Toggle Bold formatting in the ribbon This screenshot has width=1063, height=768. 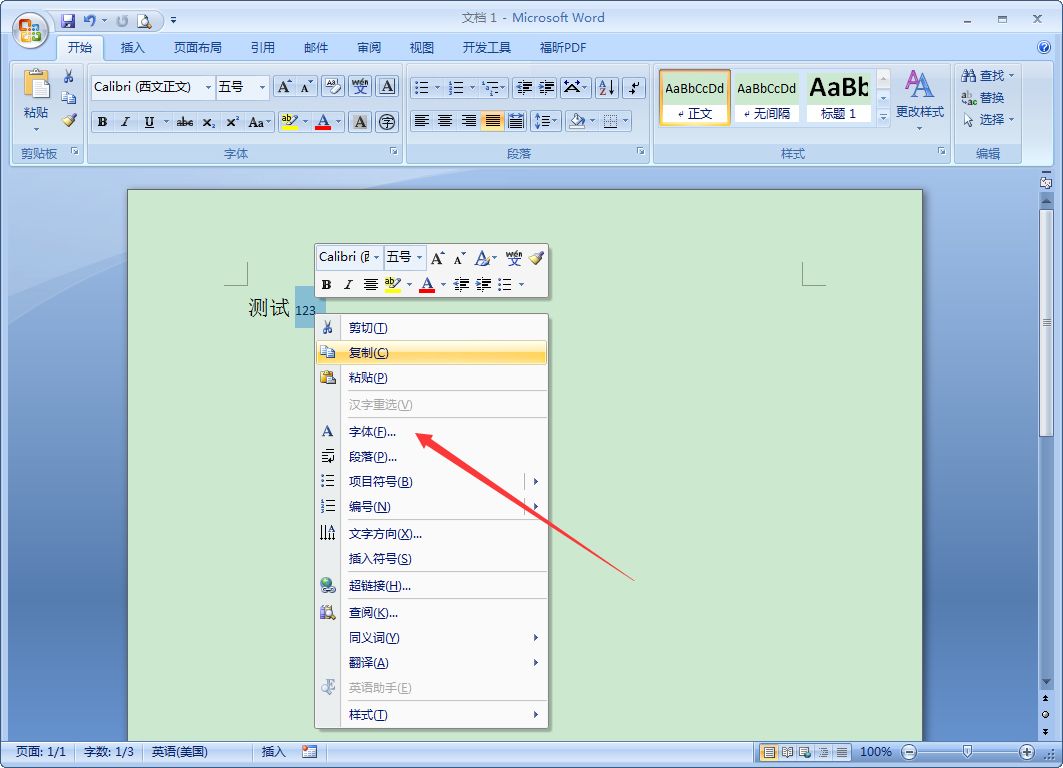point(101,121)
